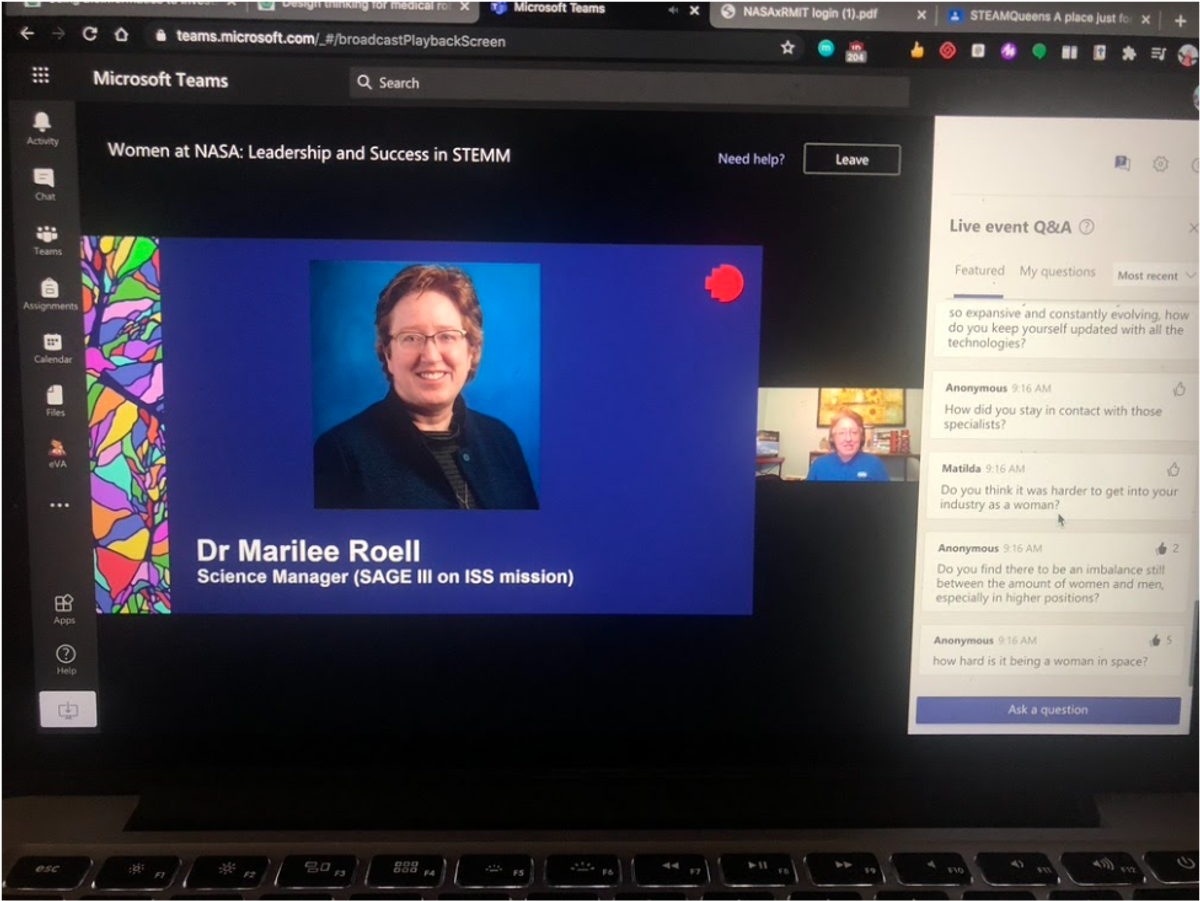
Task: Click the browser back arrow
Action: click(27, 34)
